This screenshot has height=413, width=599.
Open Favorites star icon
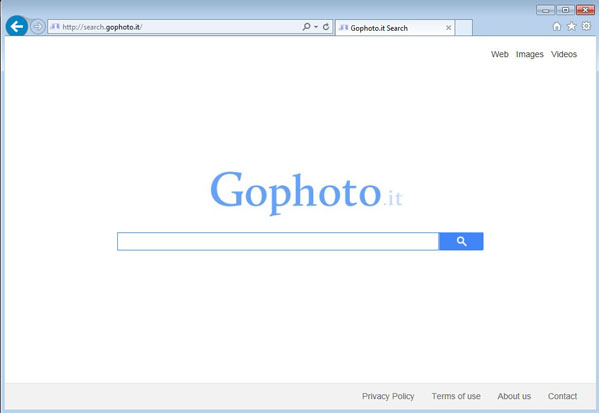(x=571, y=26)
